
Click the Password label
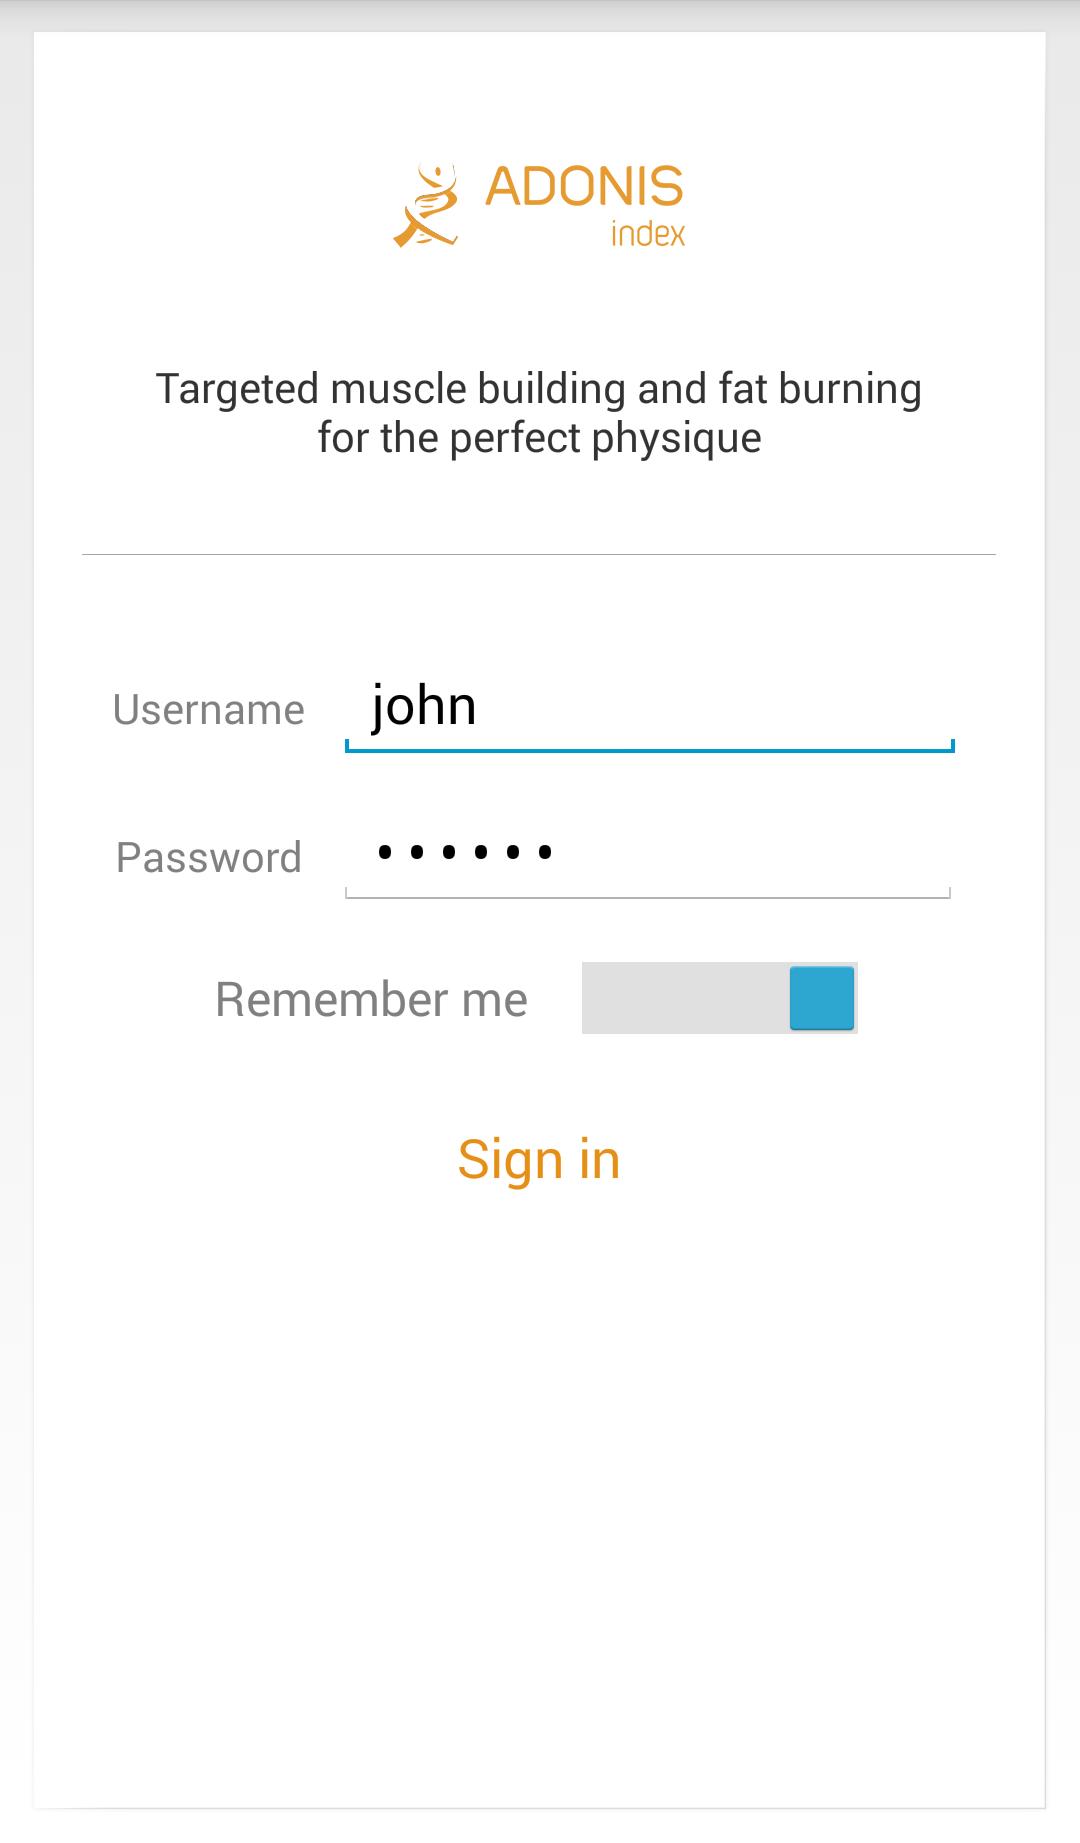coord(208,858)
